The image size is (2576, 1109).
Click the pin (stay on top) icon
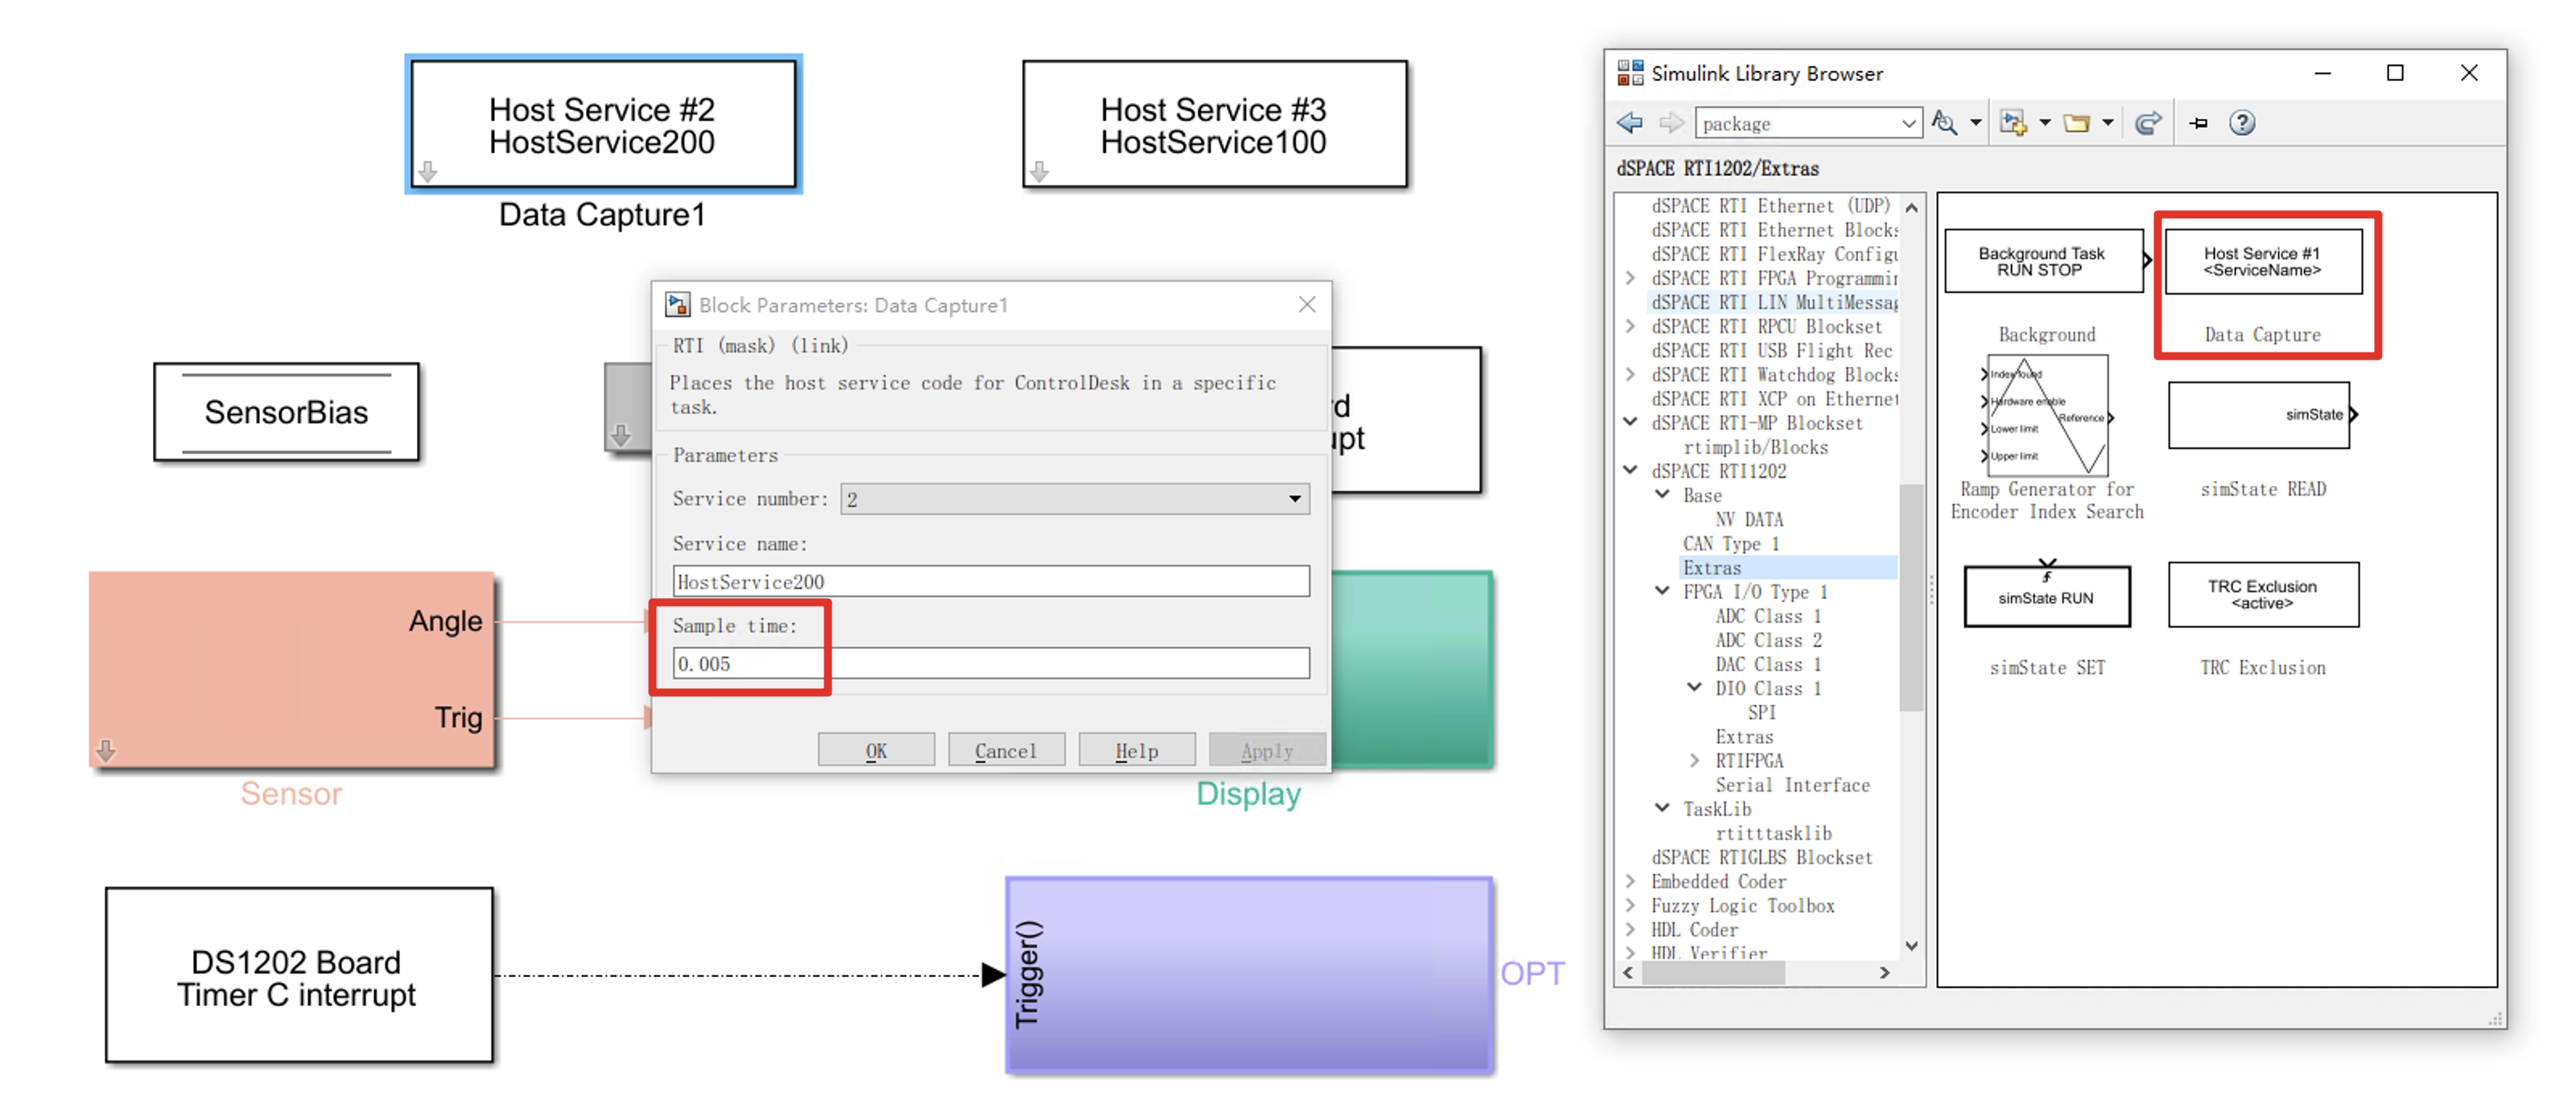point(2198,123)
